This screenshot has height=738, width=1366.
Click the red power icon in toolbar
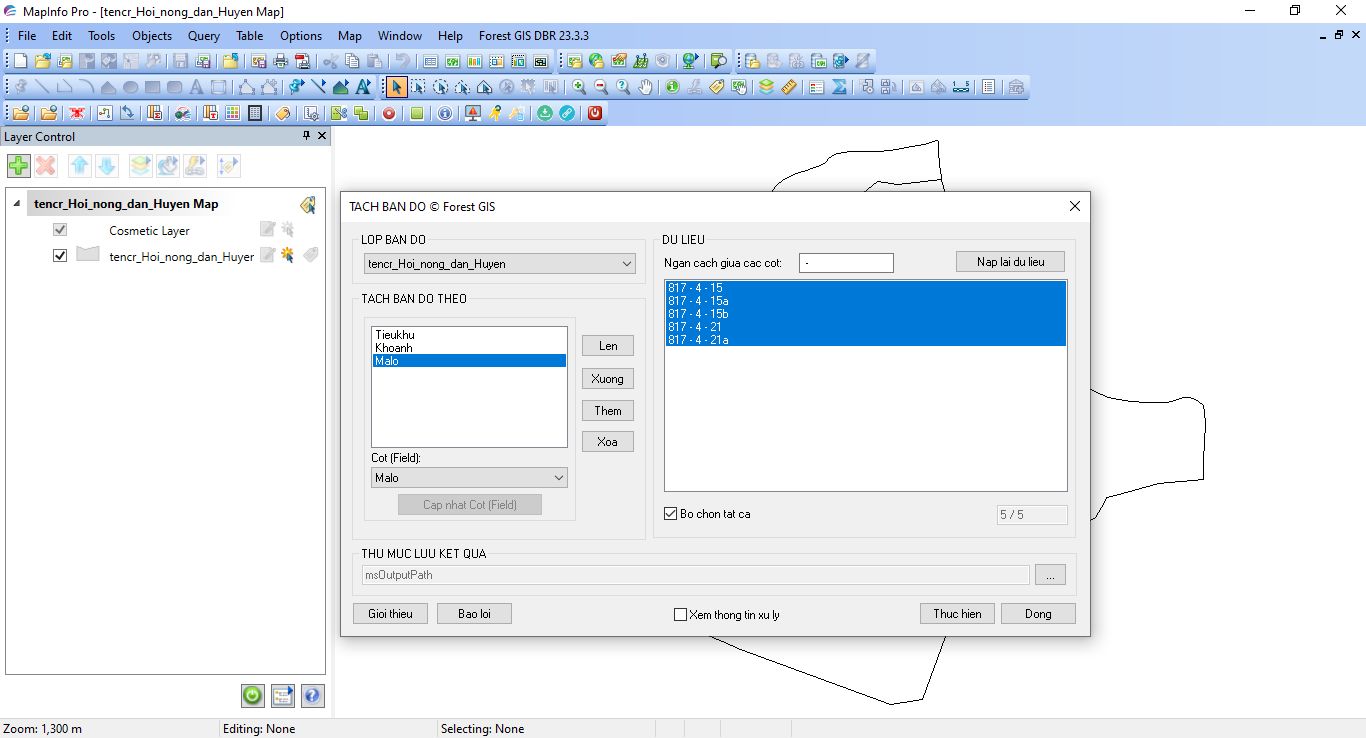pyautogui.click(x=595, y=113)
